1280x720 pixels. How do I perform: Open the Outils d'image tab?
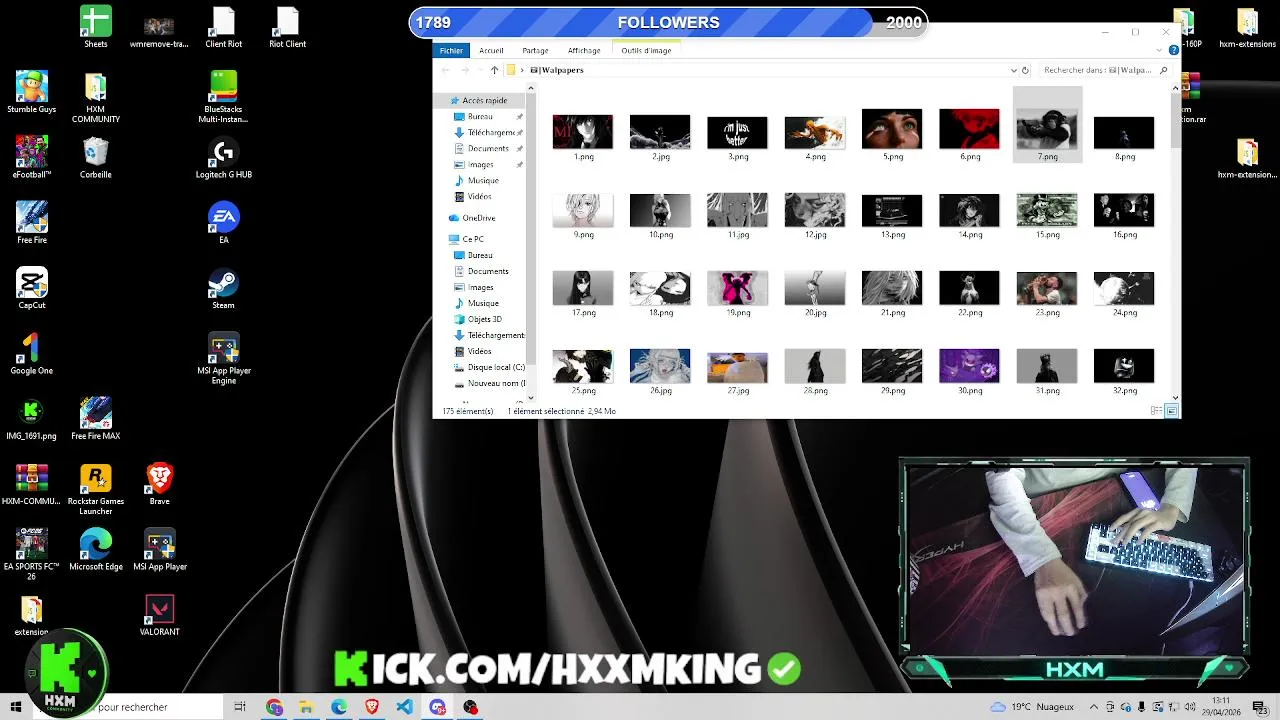click(646, 50)
